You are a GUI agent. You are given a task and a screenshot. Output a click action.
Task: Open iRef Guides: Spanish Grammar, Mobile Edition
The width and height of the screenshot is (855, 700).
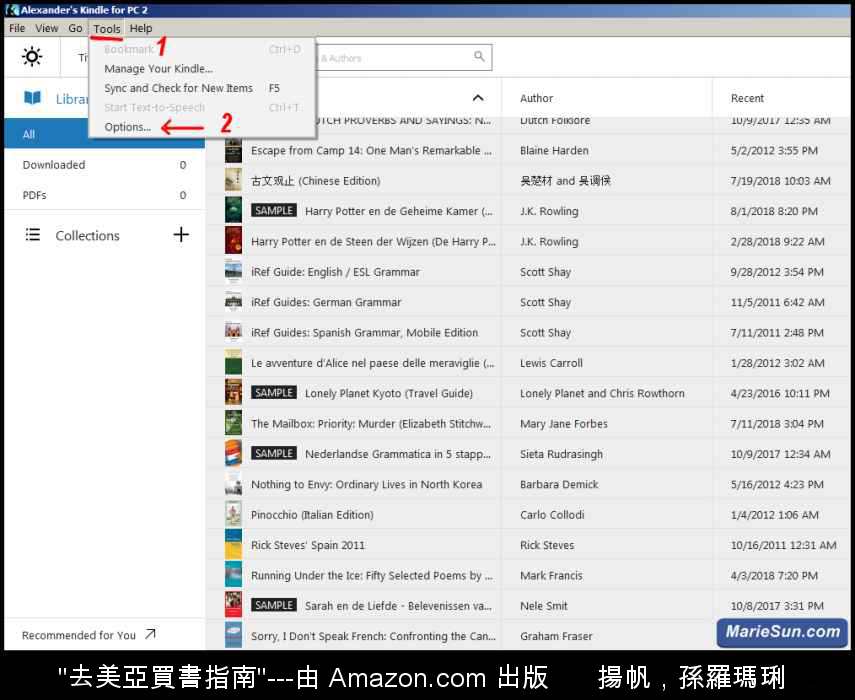point(364,333)
